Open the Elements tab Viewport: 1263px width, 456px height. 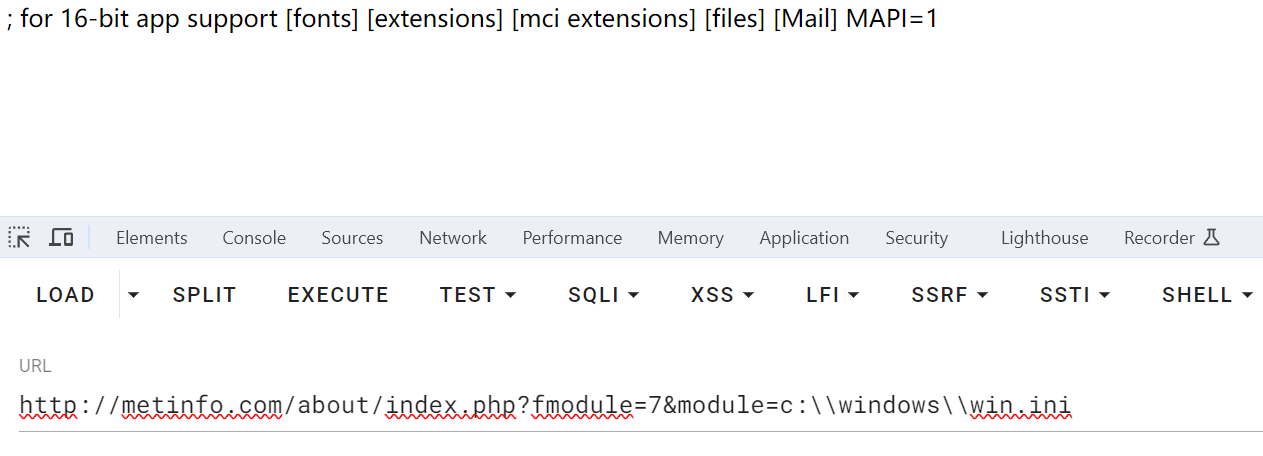[x=151, y=238]
